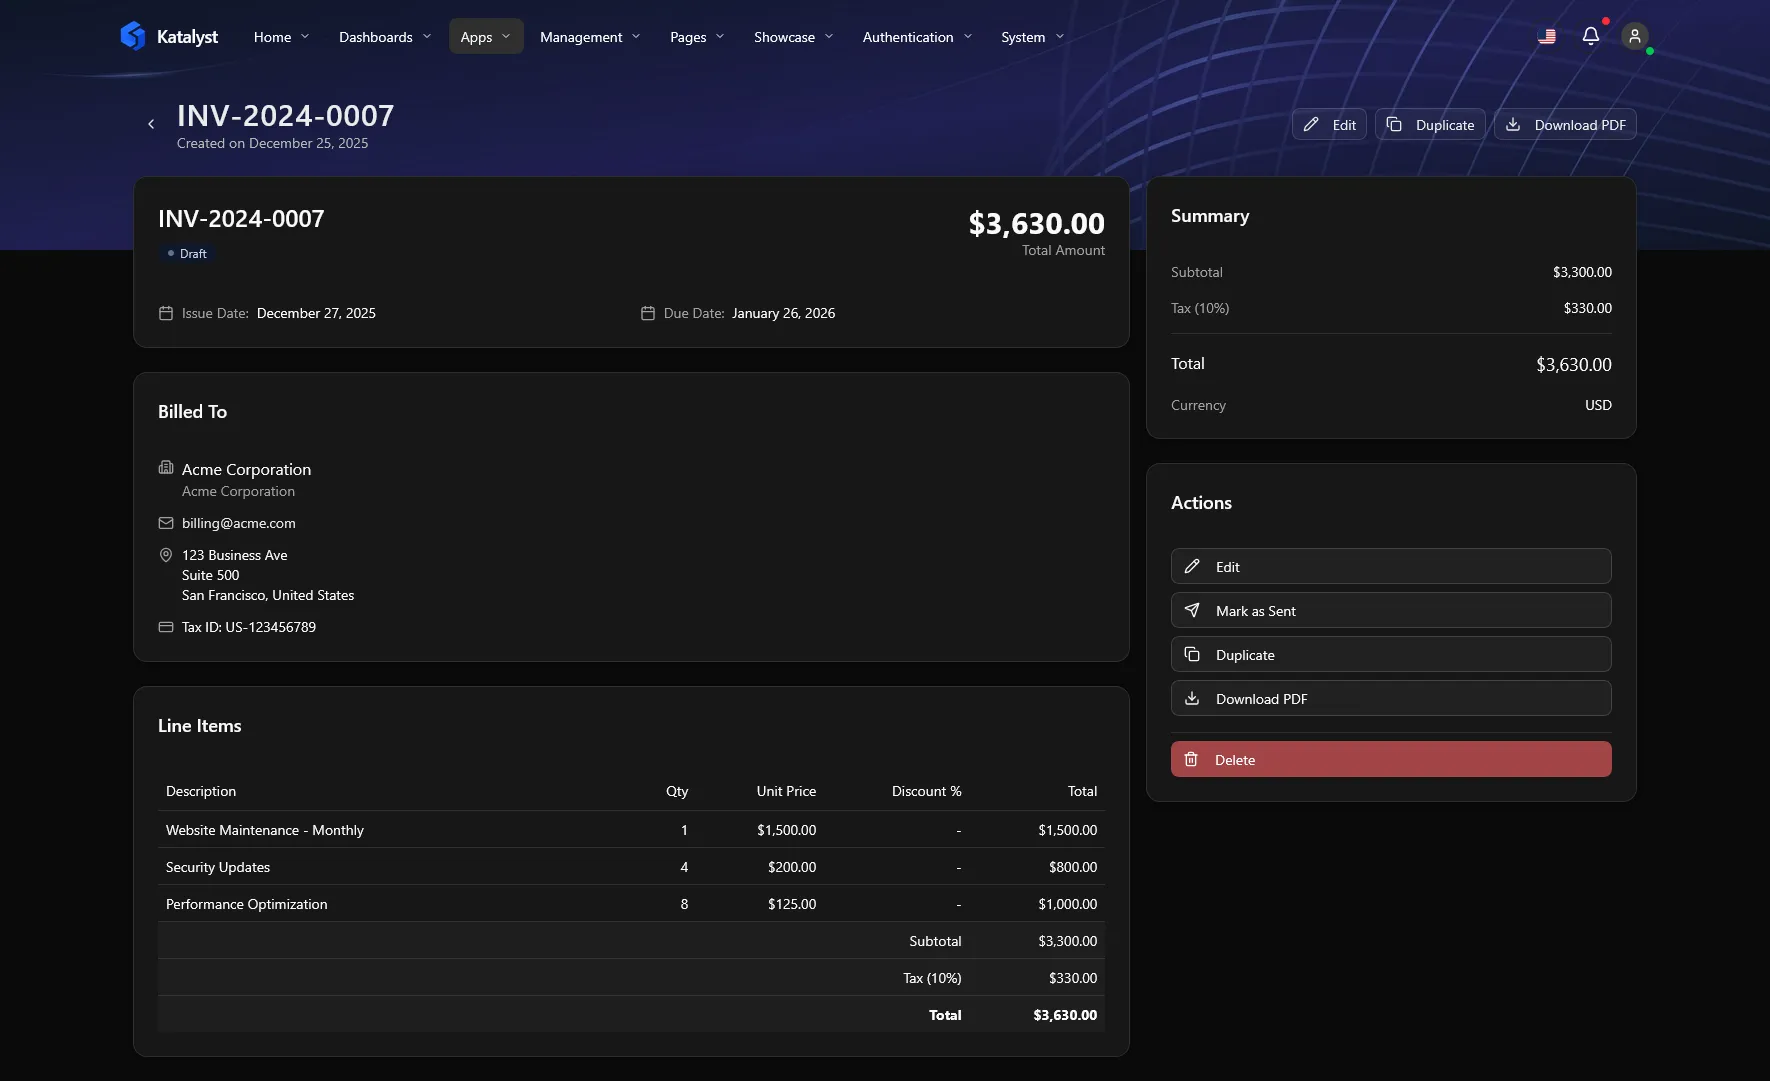The image size is (1770, 1081).
Task: Click the Draft status indicator
Action: (x=187, y=253)
